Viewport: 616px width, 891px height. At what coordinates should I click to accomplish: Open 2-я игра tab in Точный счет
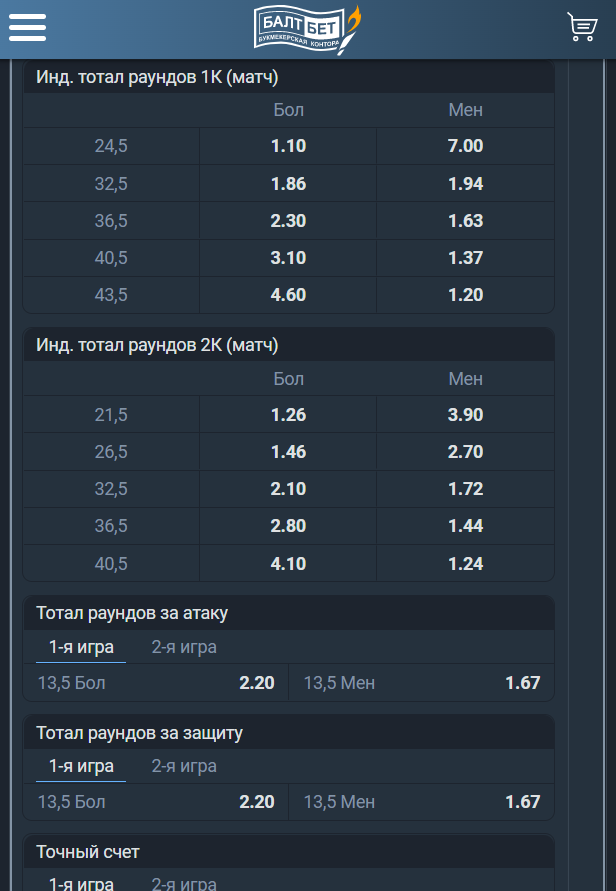pyautogui.click(x=184, y=883)
